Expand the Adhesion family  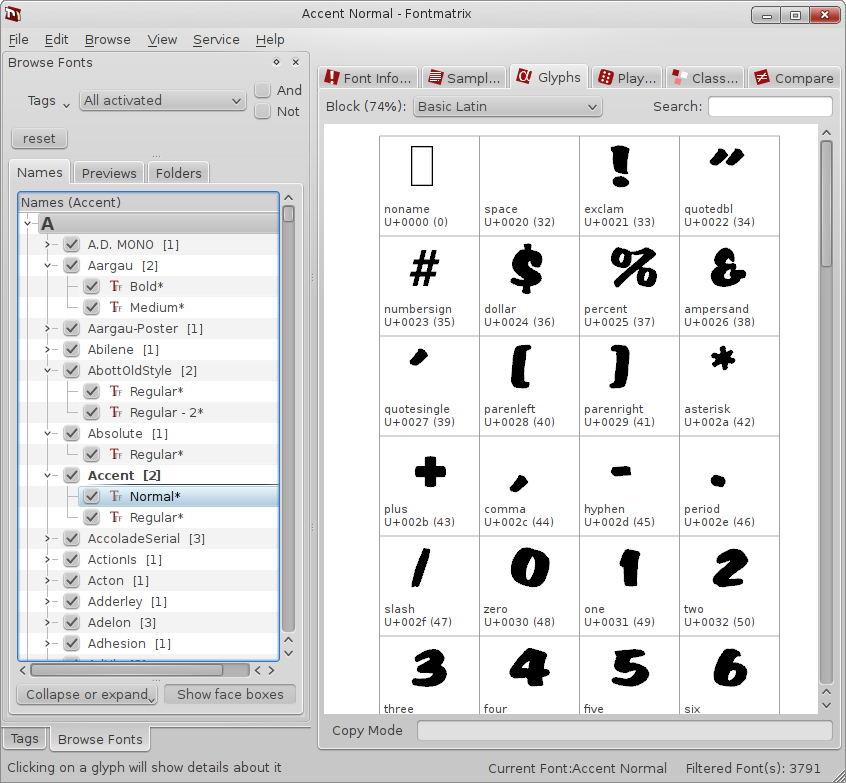point(47,643)
